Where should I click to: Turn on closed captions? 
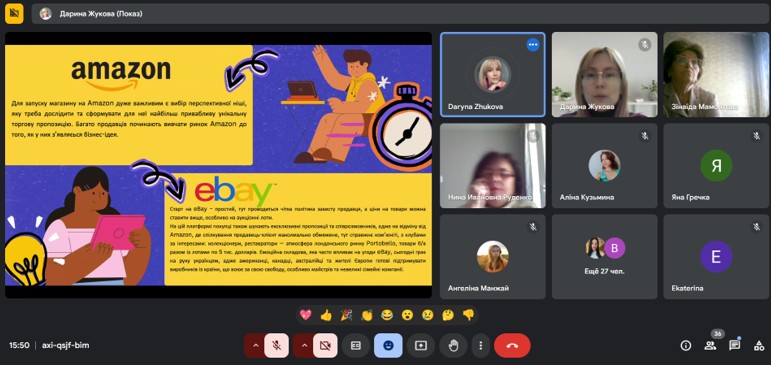[x=356, y=345]
